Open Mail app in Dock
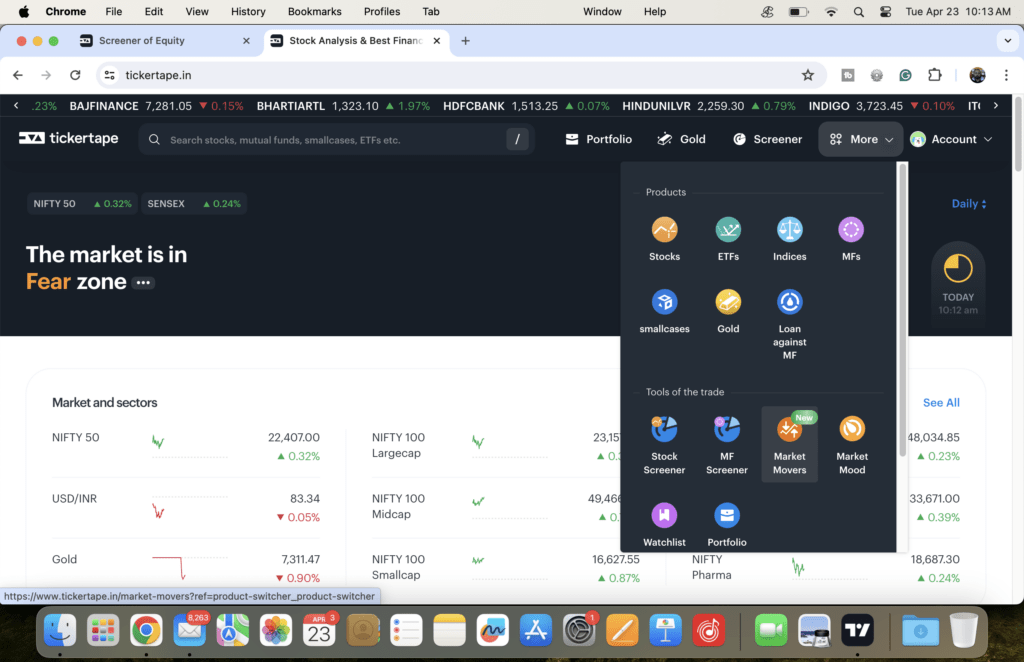This screenshot has width=1024, height=662. 189,630
